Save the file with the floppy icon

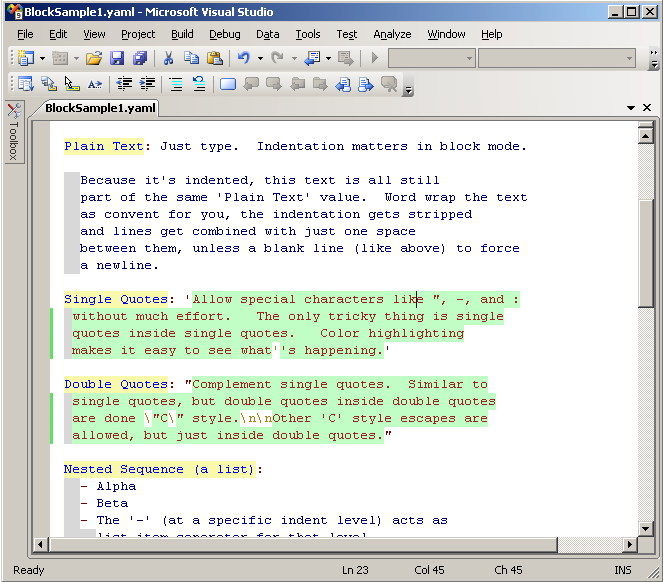tap(117, 58)
